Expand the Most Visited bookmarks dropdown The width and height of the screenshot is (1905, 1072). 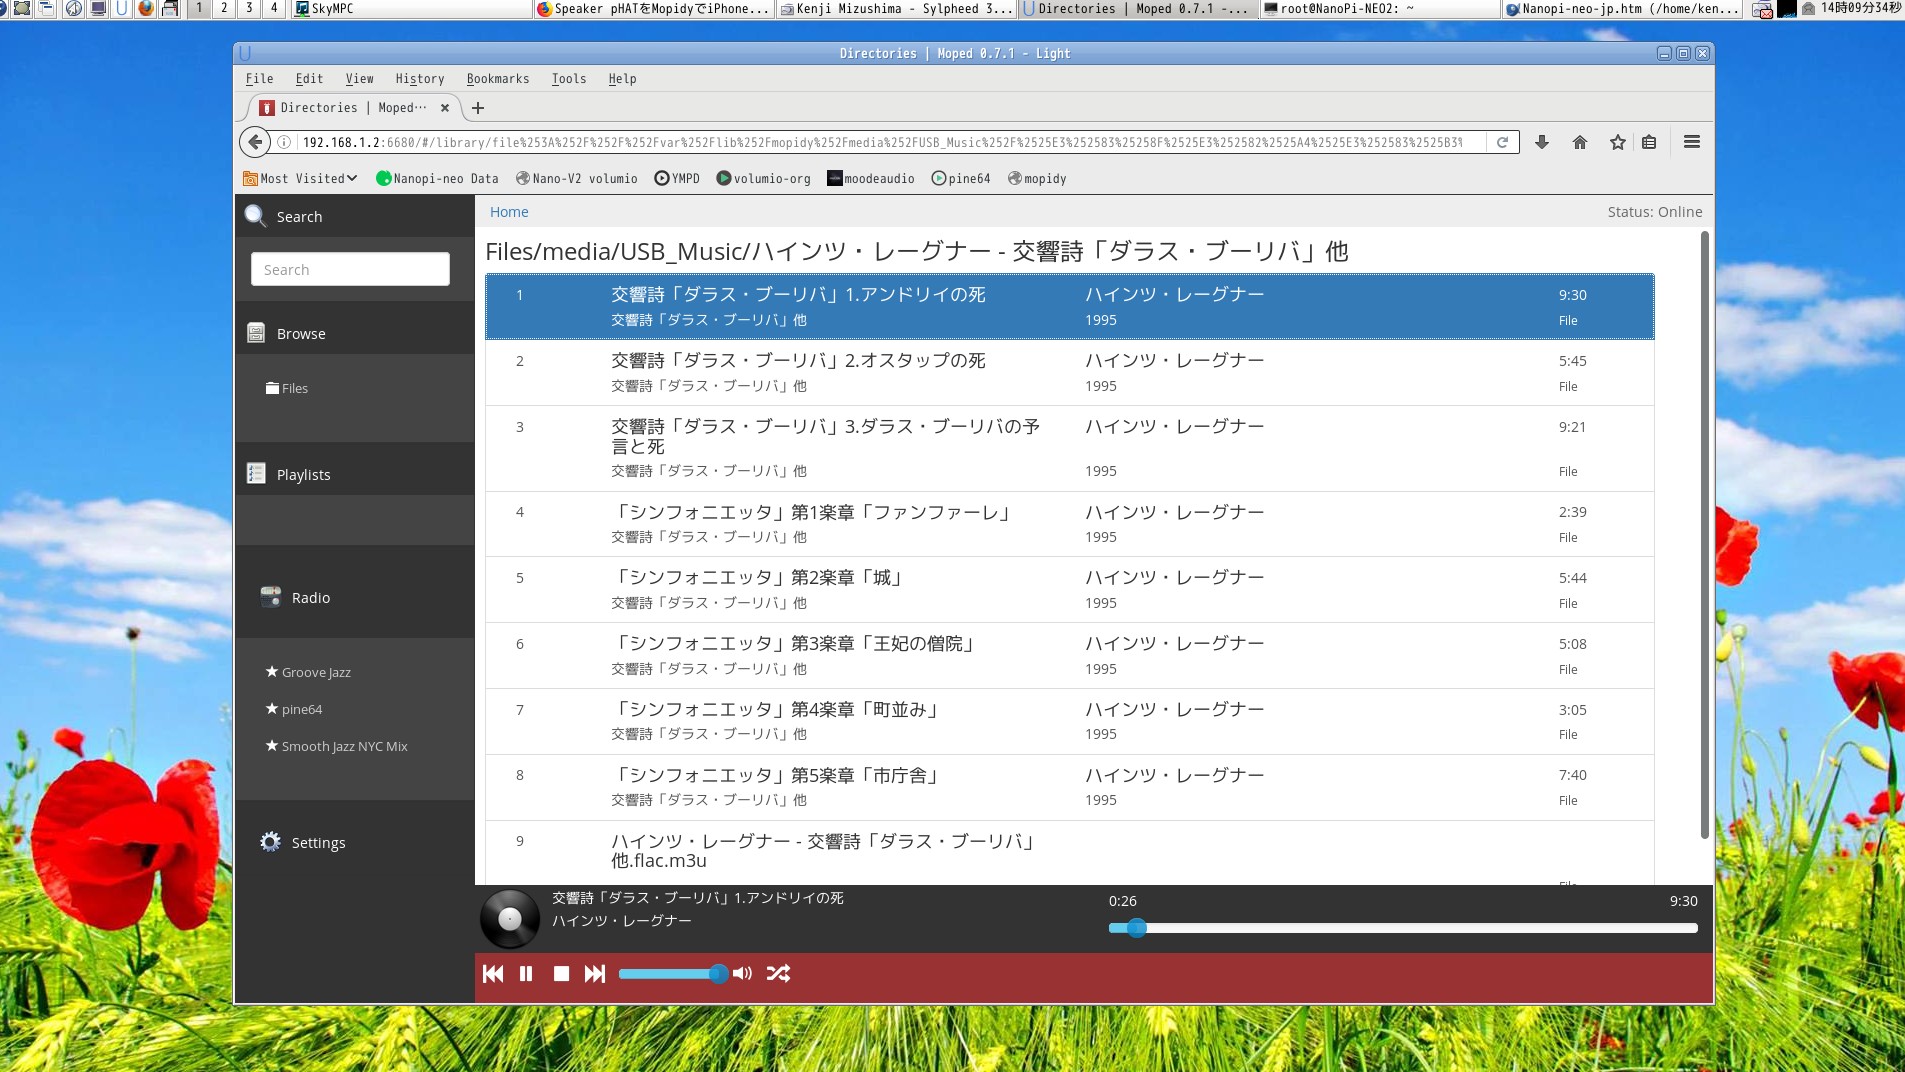[301, 179]
